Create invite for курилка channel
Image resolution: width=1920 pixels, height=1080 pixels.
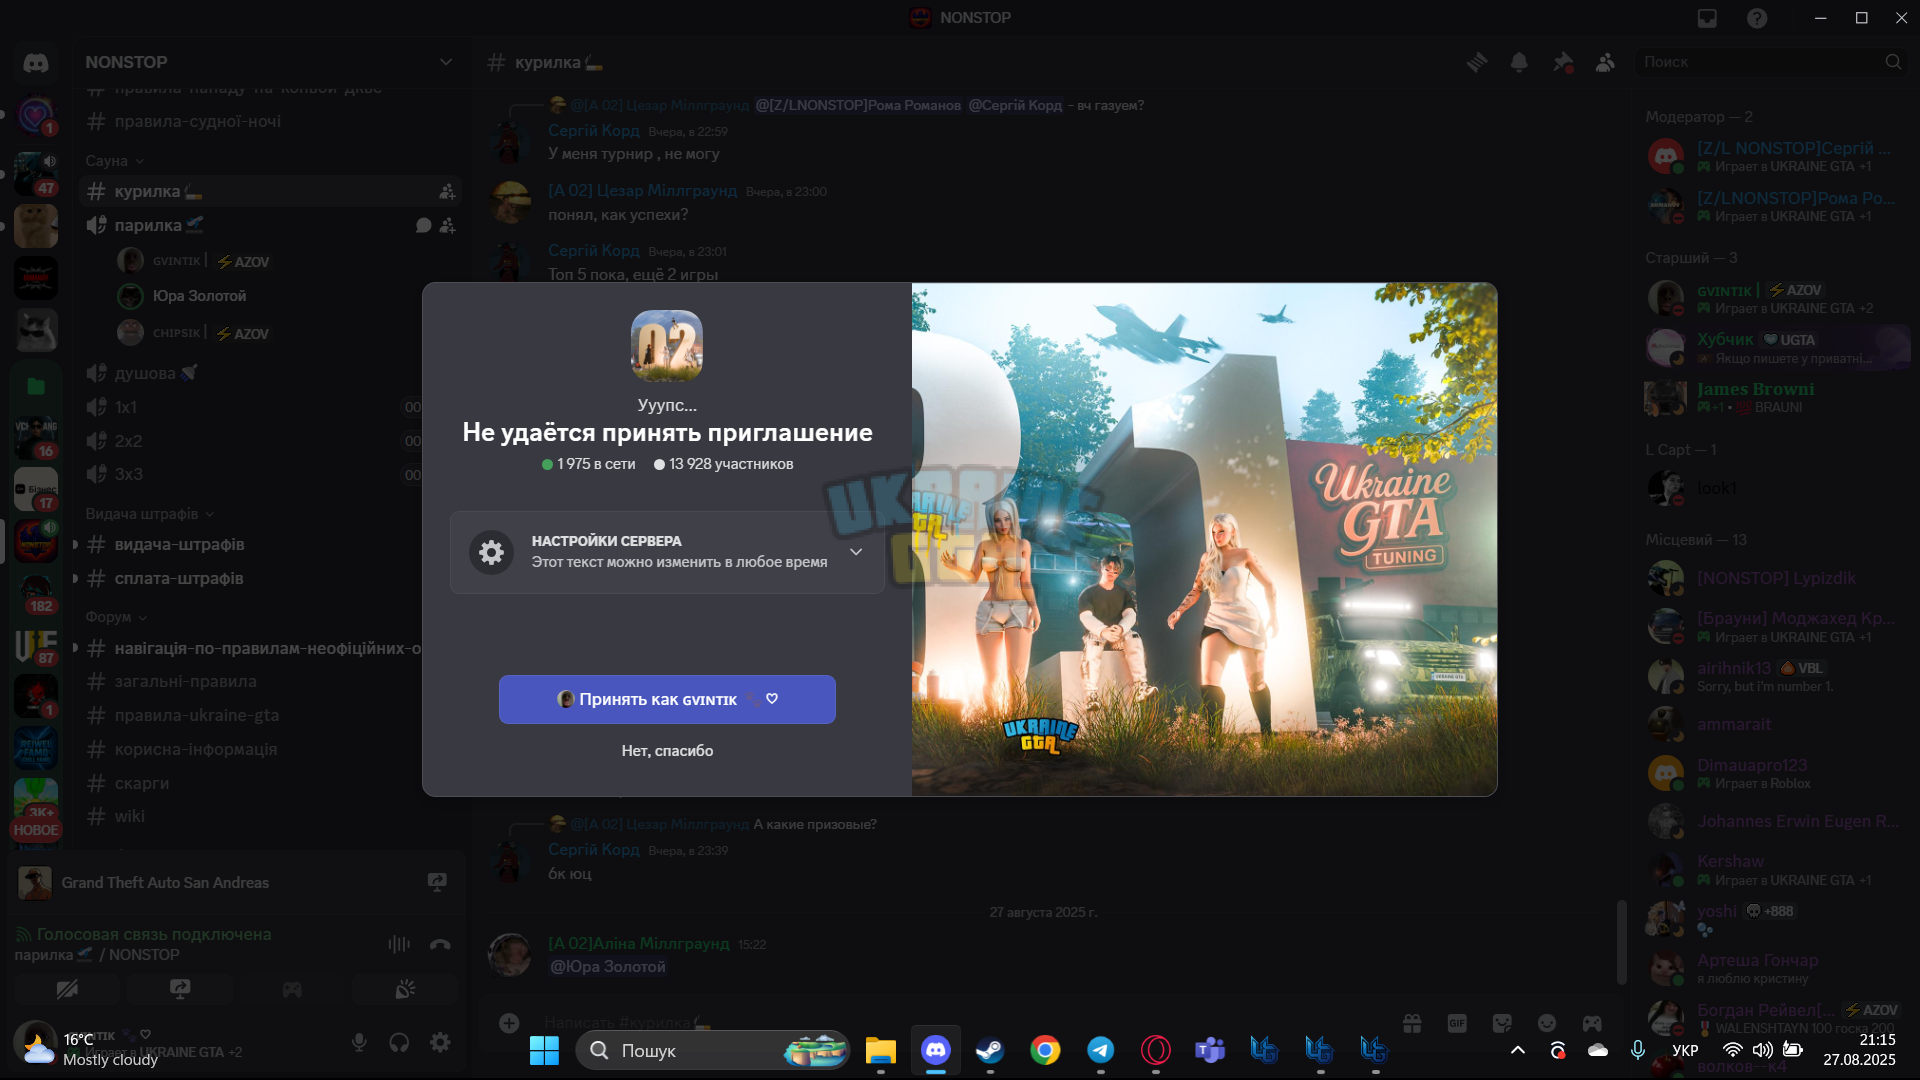[x=447, y=192]
